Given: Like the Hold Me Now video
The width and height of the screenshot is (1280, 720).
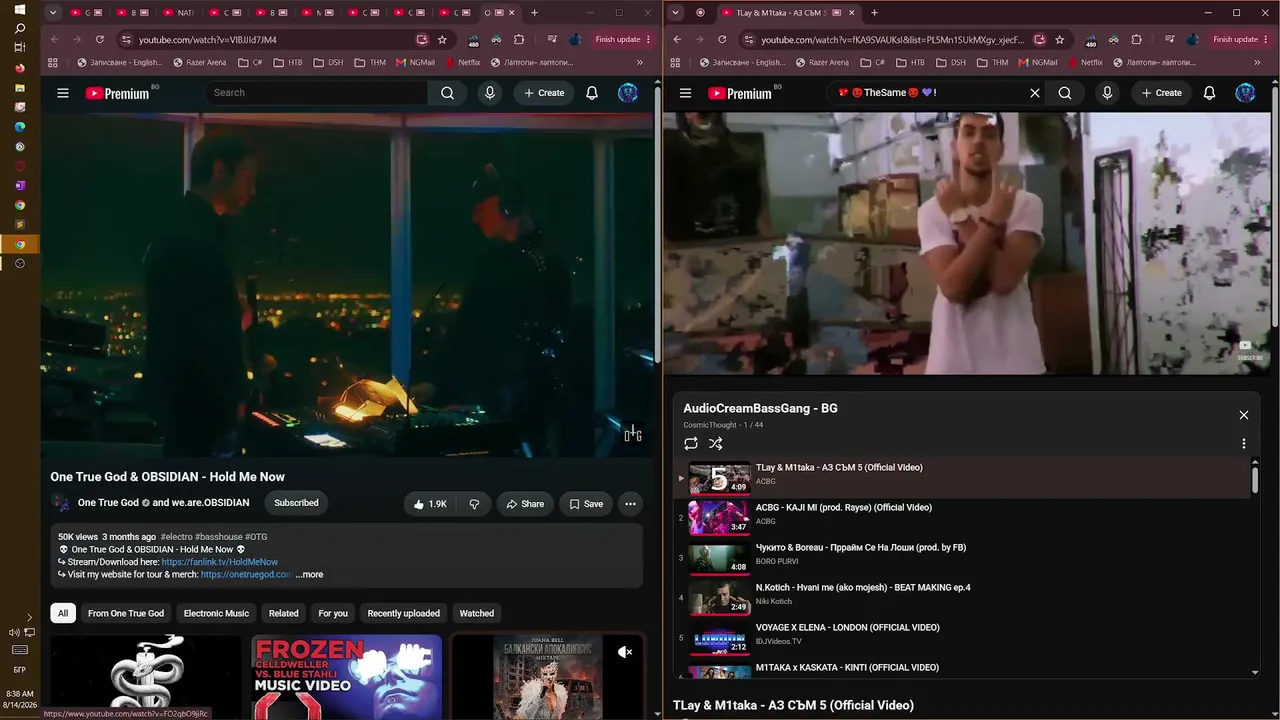Looking at the screenshot, I should point(430,504).
